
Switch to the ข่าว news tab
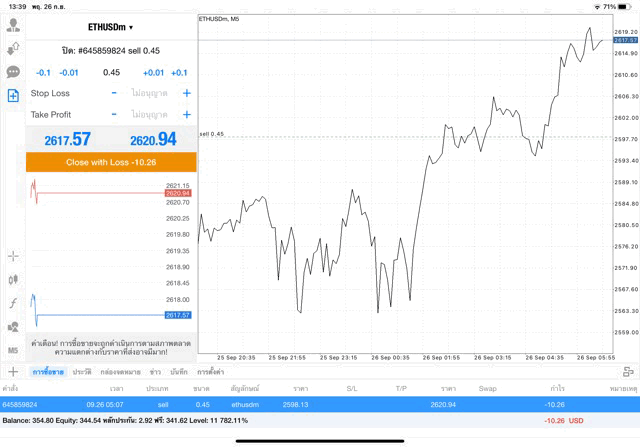(155, 371)
